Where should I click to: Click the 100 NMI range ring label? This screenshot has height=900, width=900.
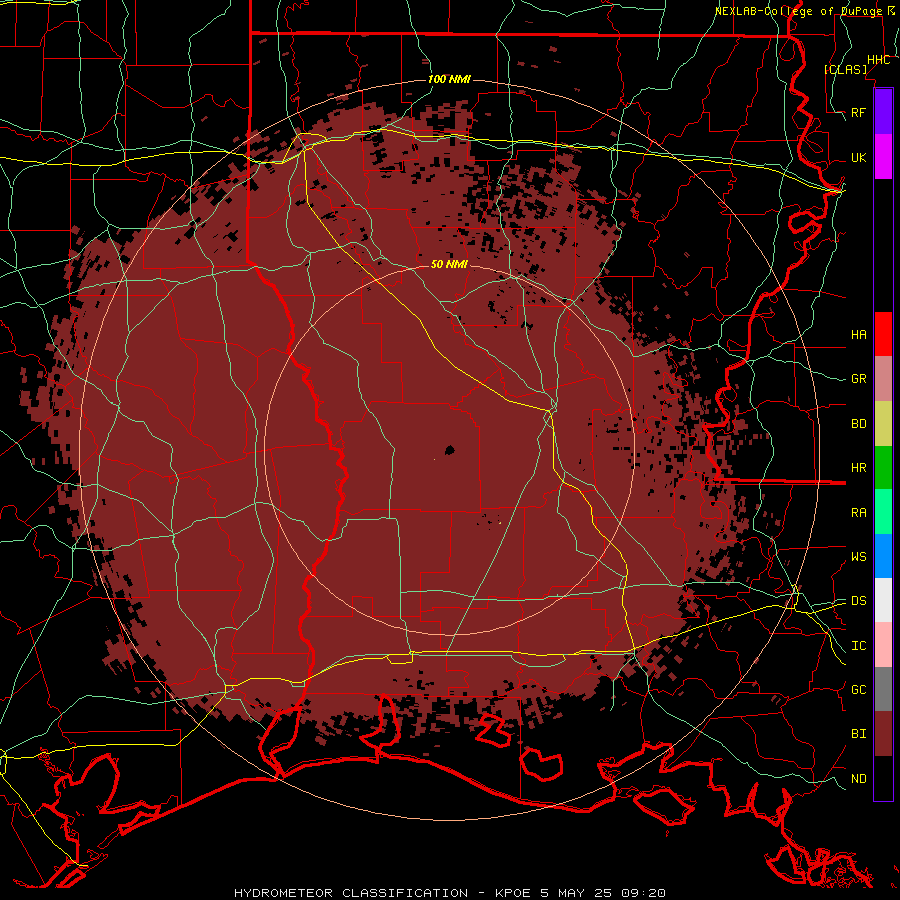coord(449,79)
